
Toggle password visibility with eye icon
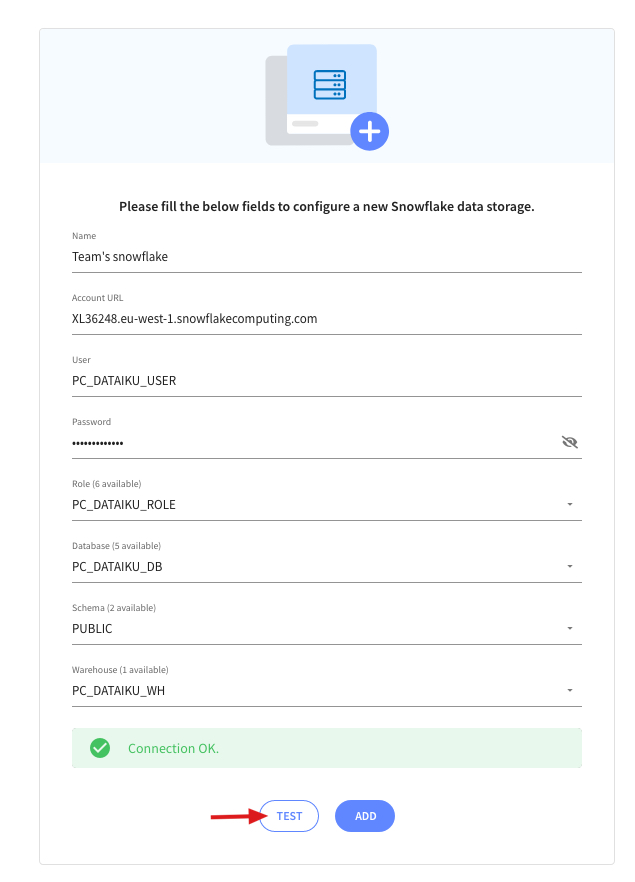[x=570, y=442]
